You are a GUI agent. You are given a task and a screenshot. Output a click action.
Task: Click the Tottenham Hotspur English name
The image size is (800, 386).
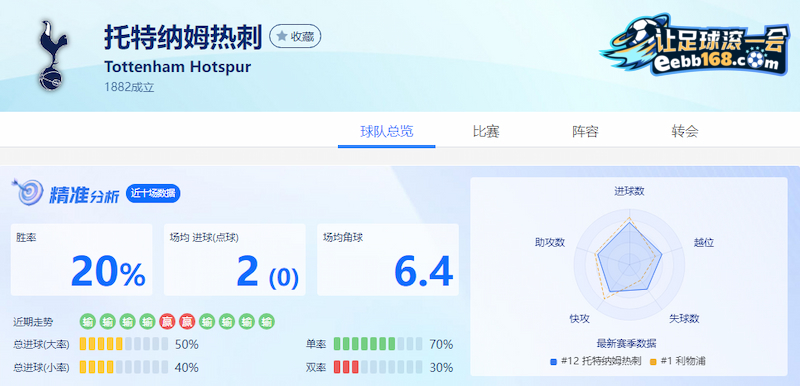tap(178, 67)
